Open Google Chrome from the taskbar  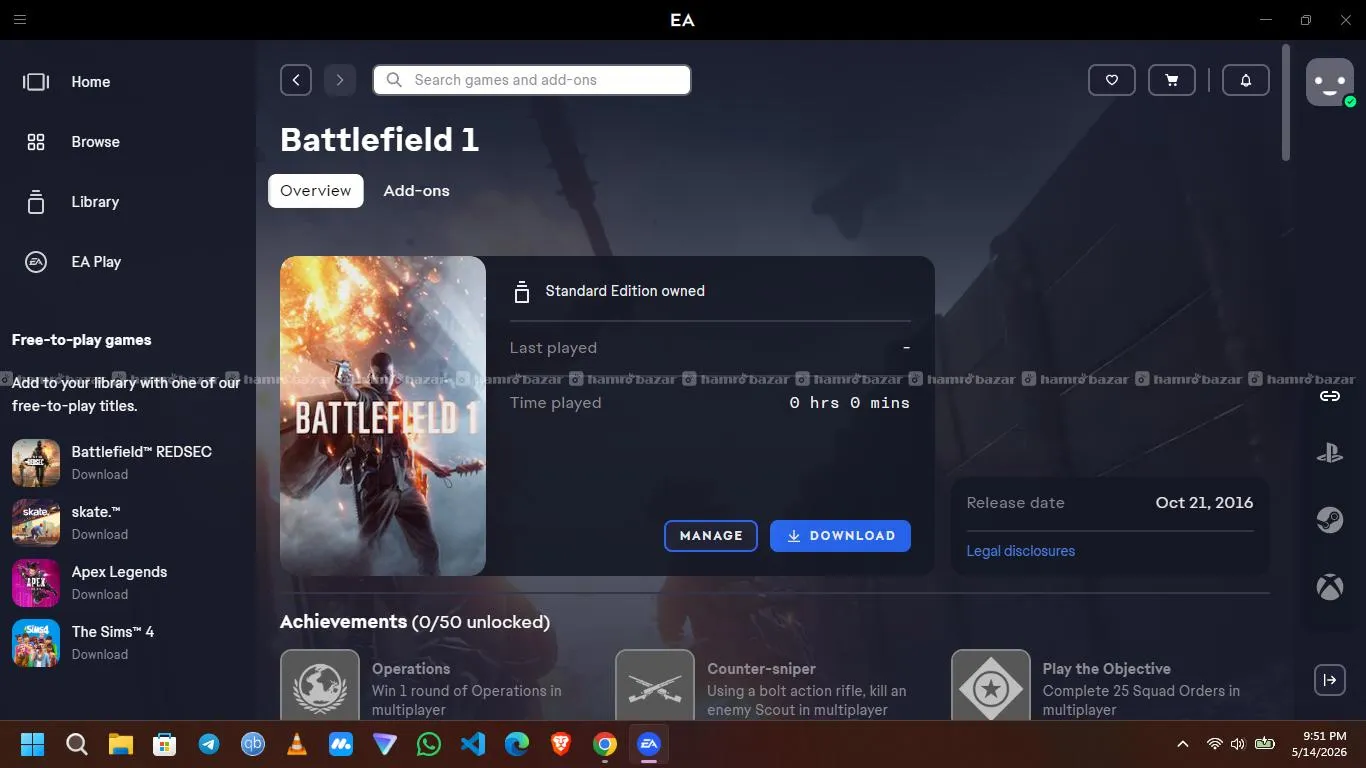pos(605,744)
